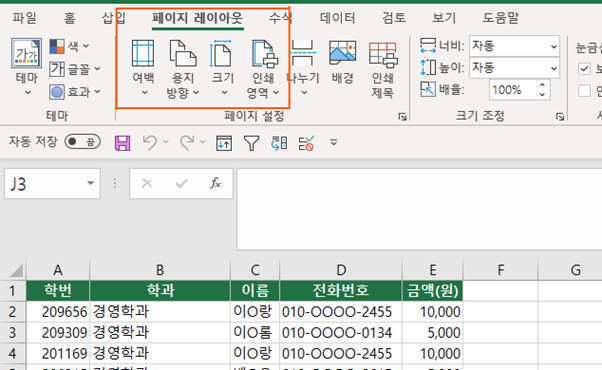The image size is (602, 370).
Task: Open the 페이지 설정 dialog launcher
Action: tap(402, 117)
